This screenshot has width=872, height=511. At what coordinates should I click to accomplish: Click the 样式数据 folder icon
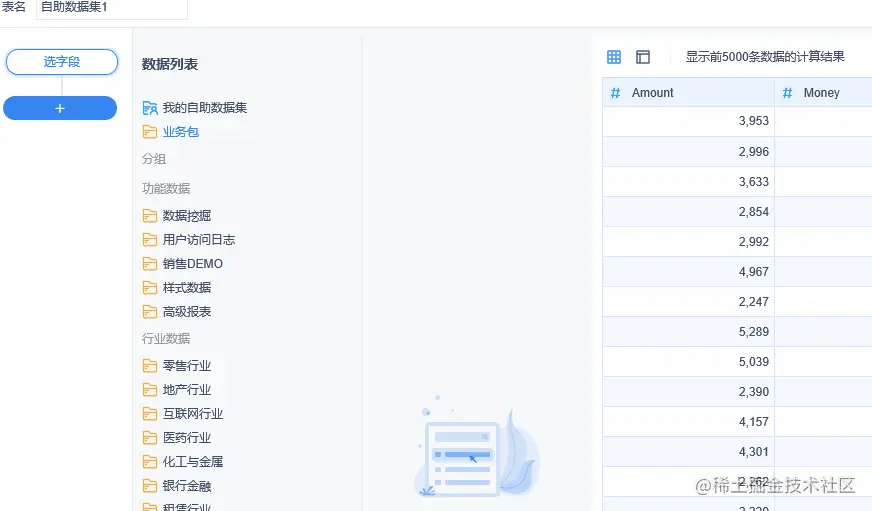tap(150, 287)
